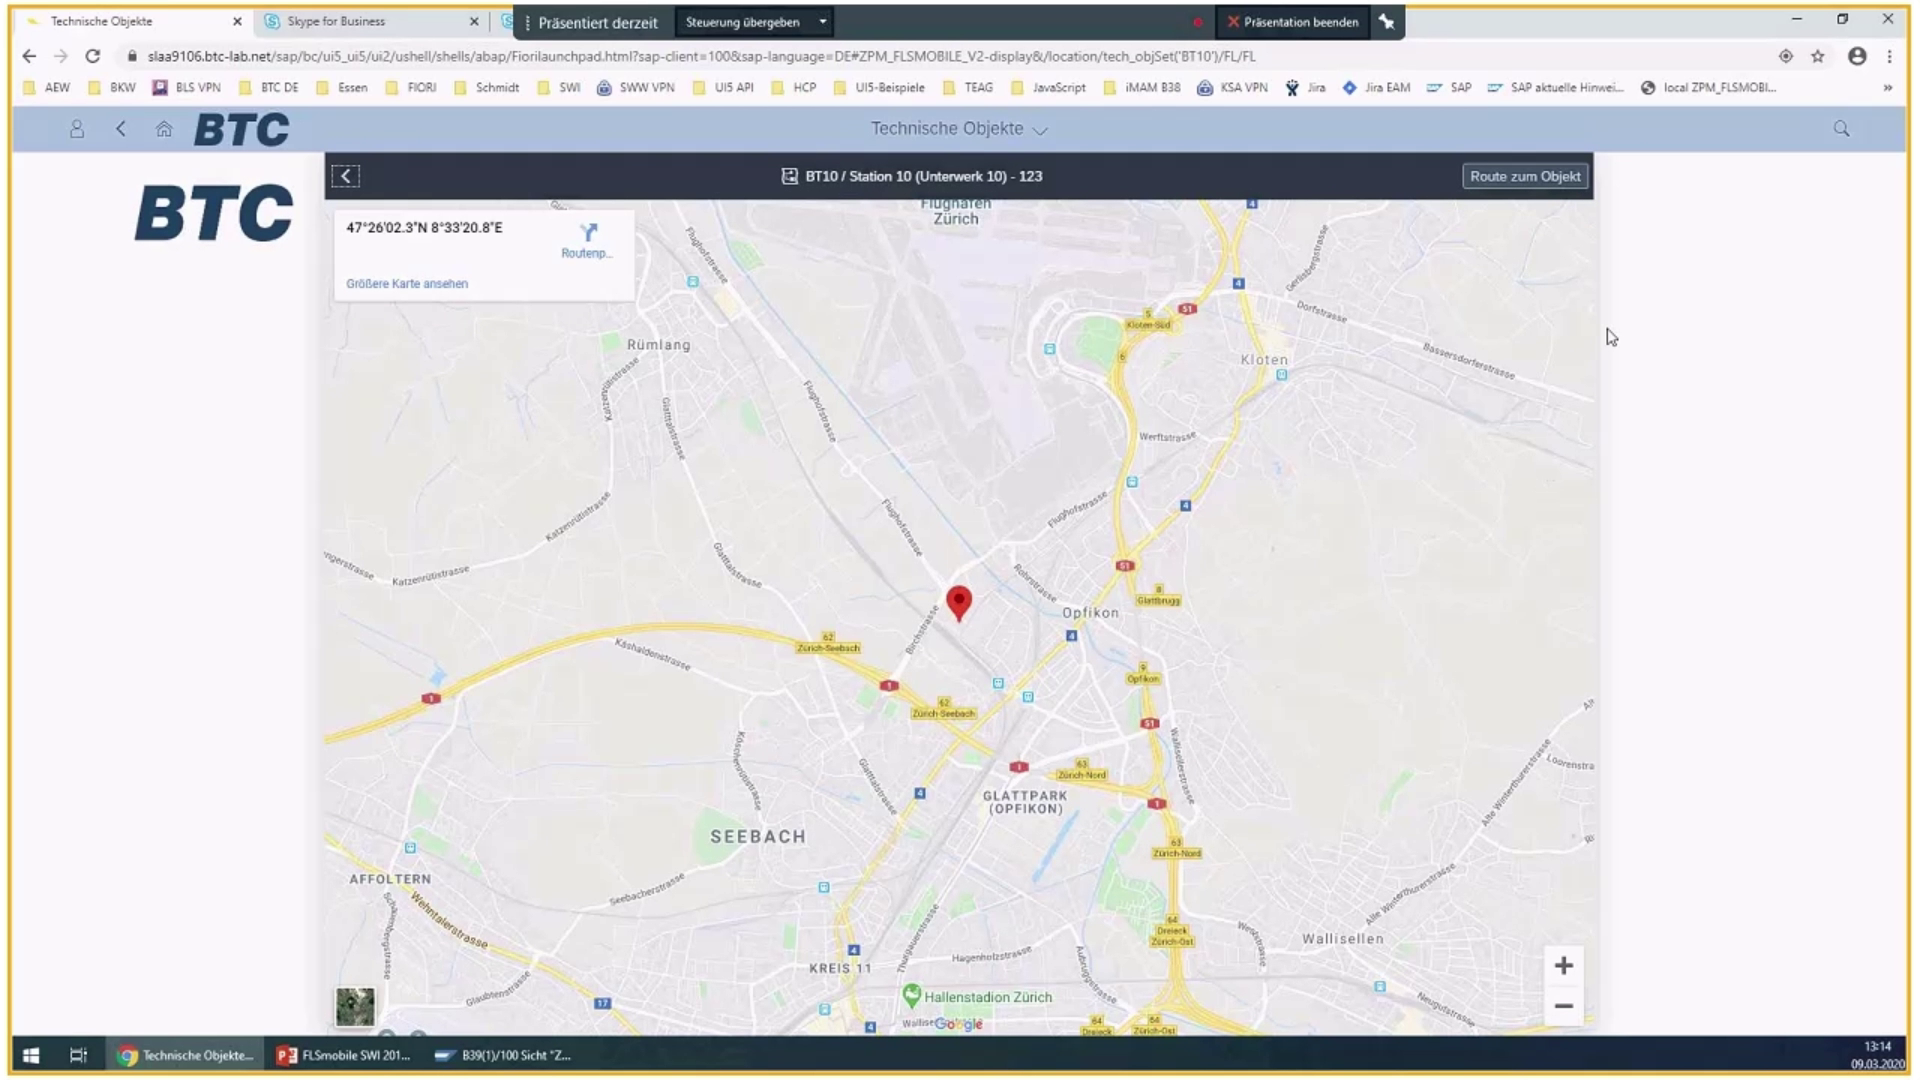This screenshot has height=1080, width=1920.
Task: Open the user profile icon top left
Action: click(77, 129)
